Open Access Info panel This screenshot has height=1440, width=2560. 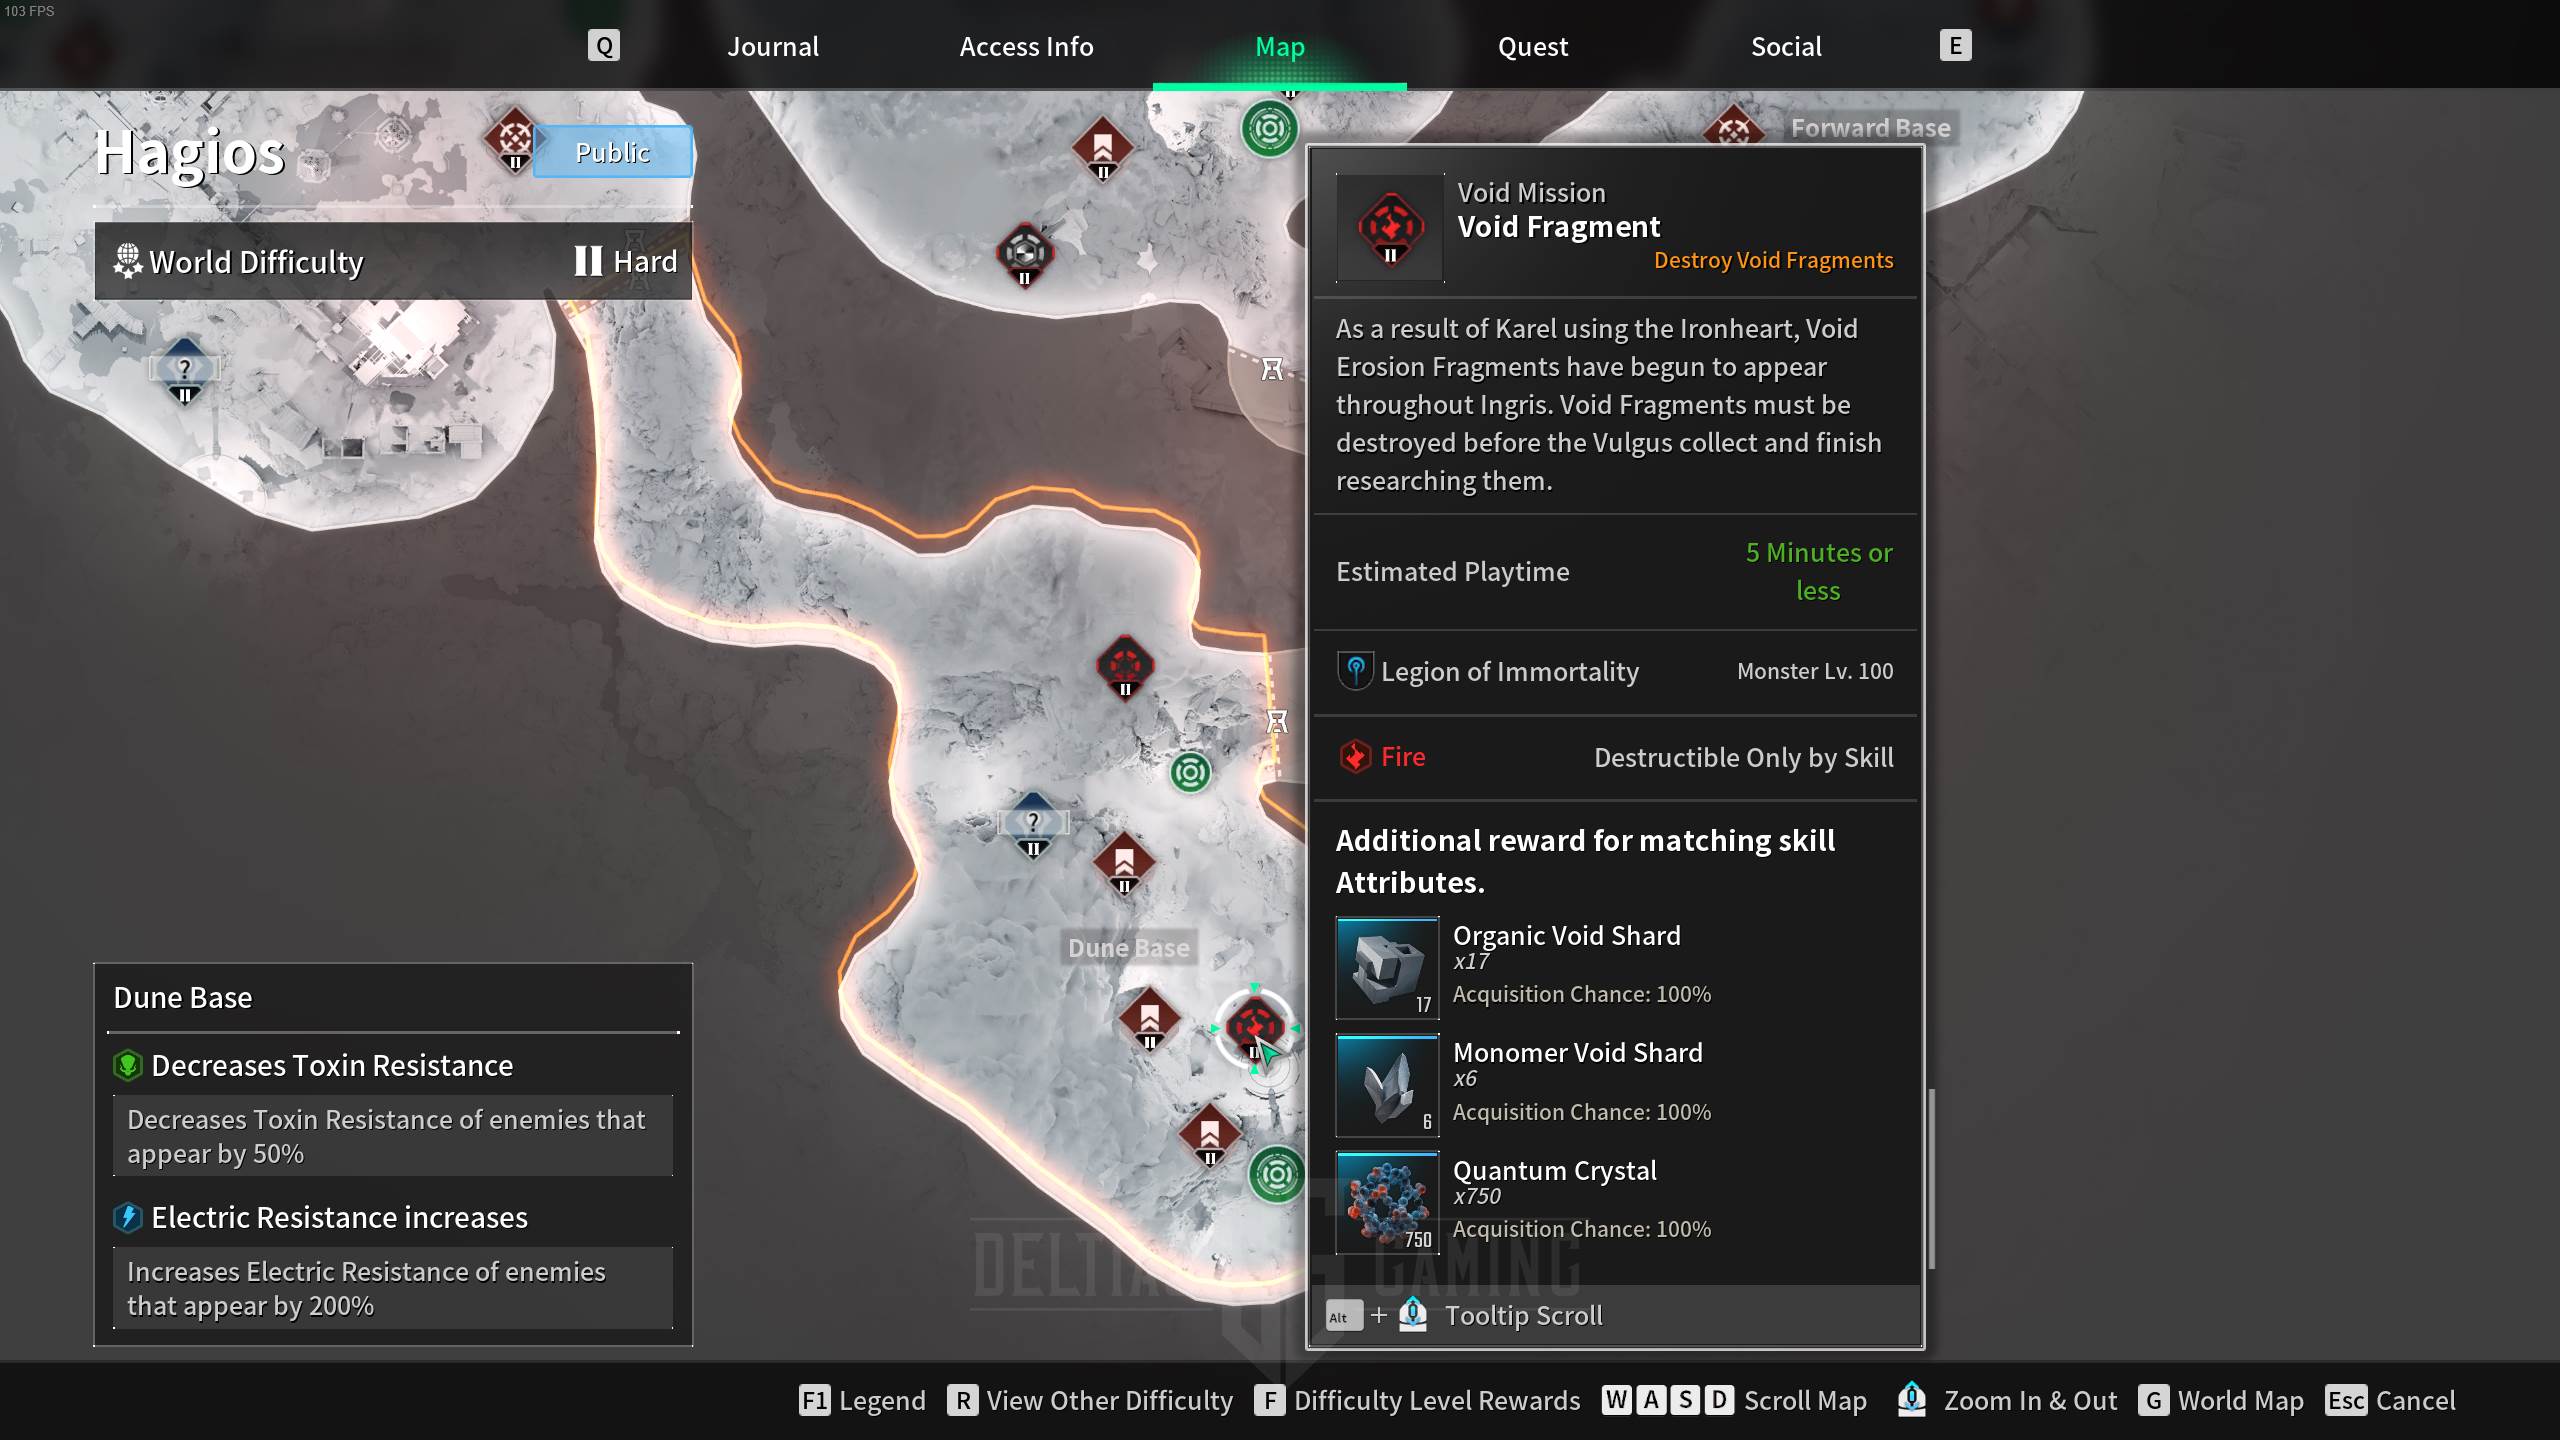click(1025, 46)
